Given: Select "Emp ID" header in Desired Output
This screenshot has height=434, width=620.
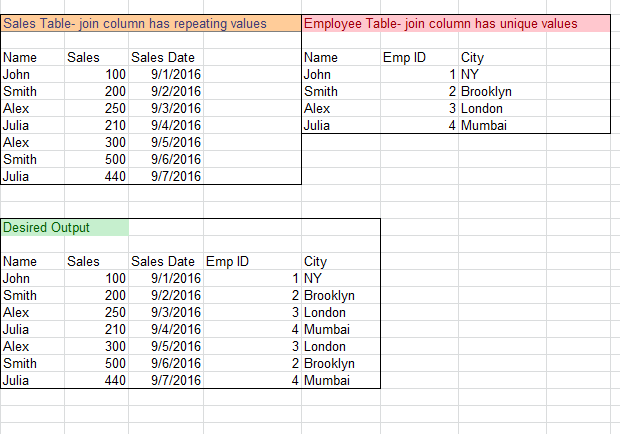Looking at the screenshot, I should tap(227, 262).
